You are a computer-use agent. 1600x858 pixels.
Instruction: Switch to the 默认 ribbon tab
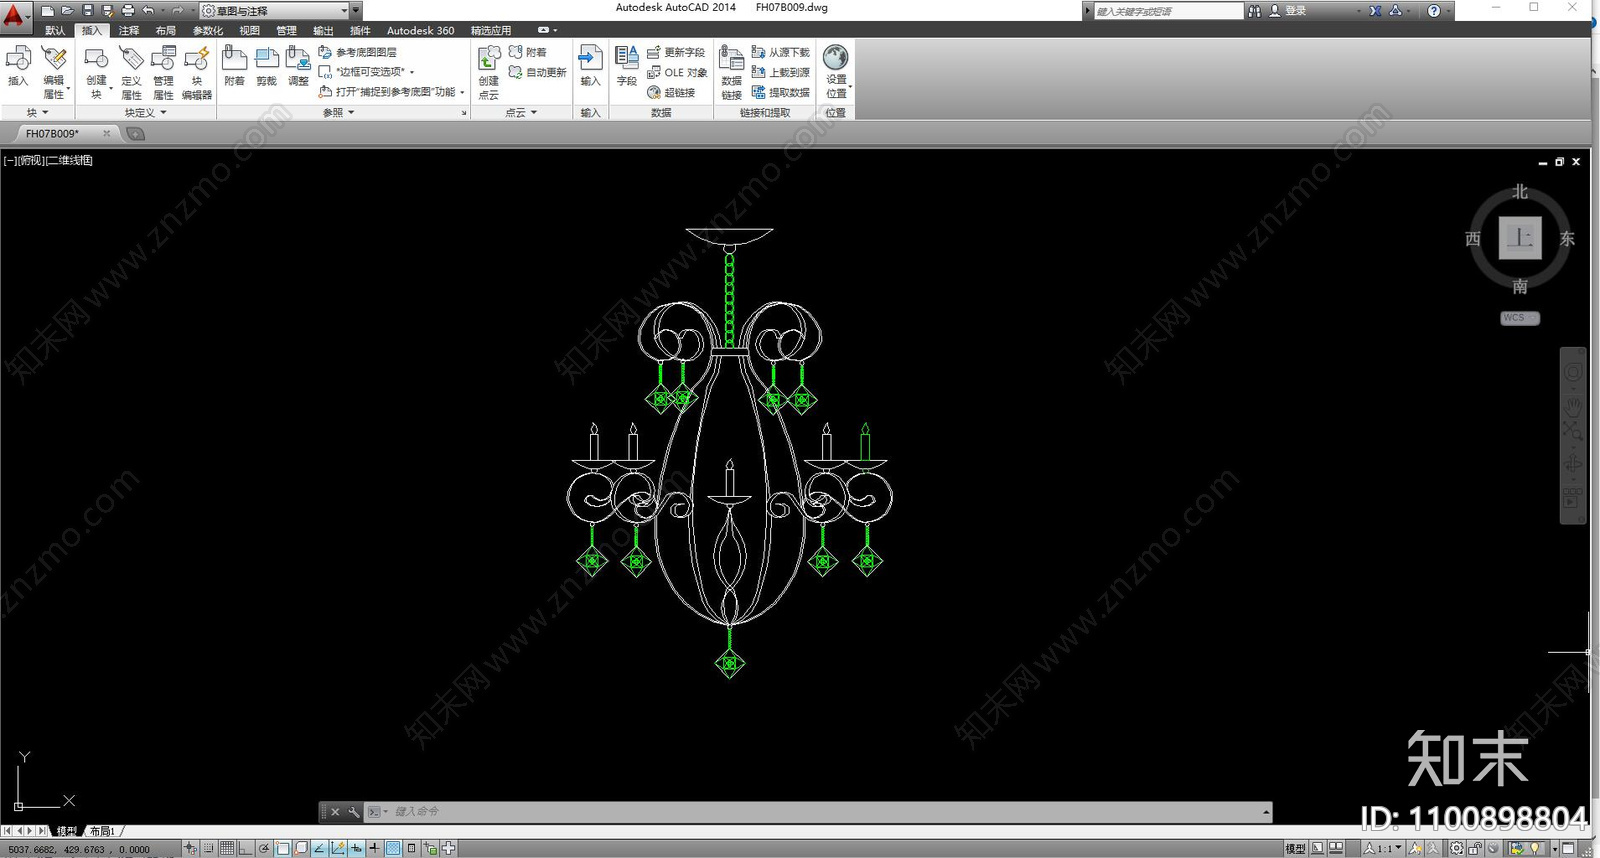[x=55, y=31]
